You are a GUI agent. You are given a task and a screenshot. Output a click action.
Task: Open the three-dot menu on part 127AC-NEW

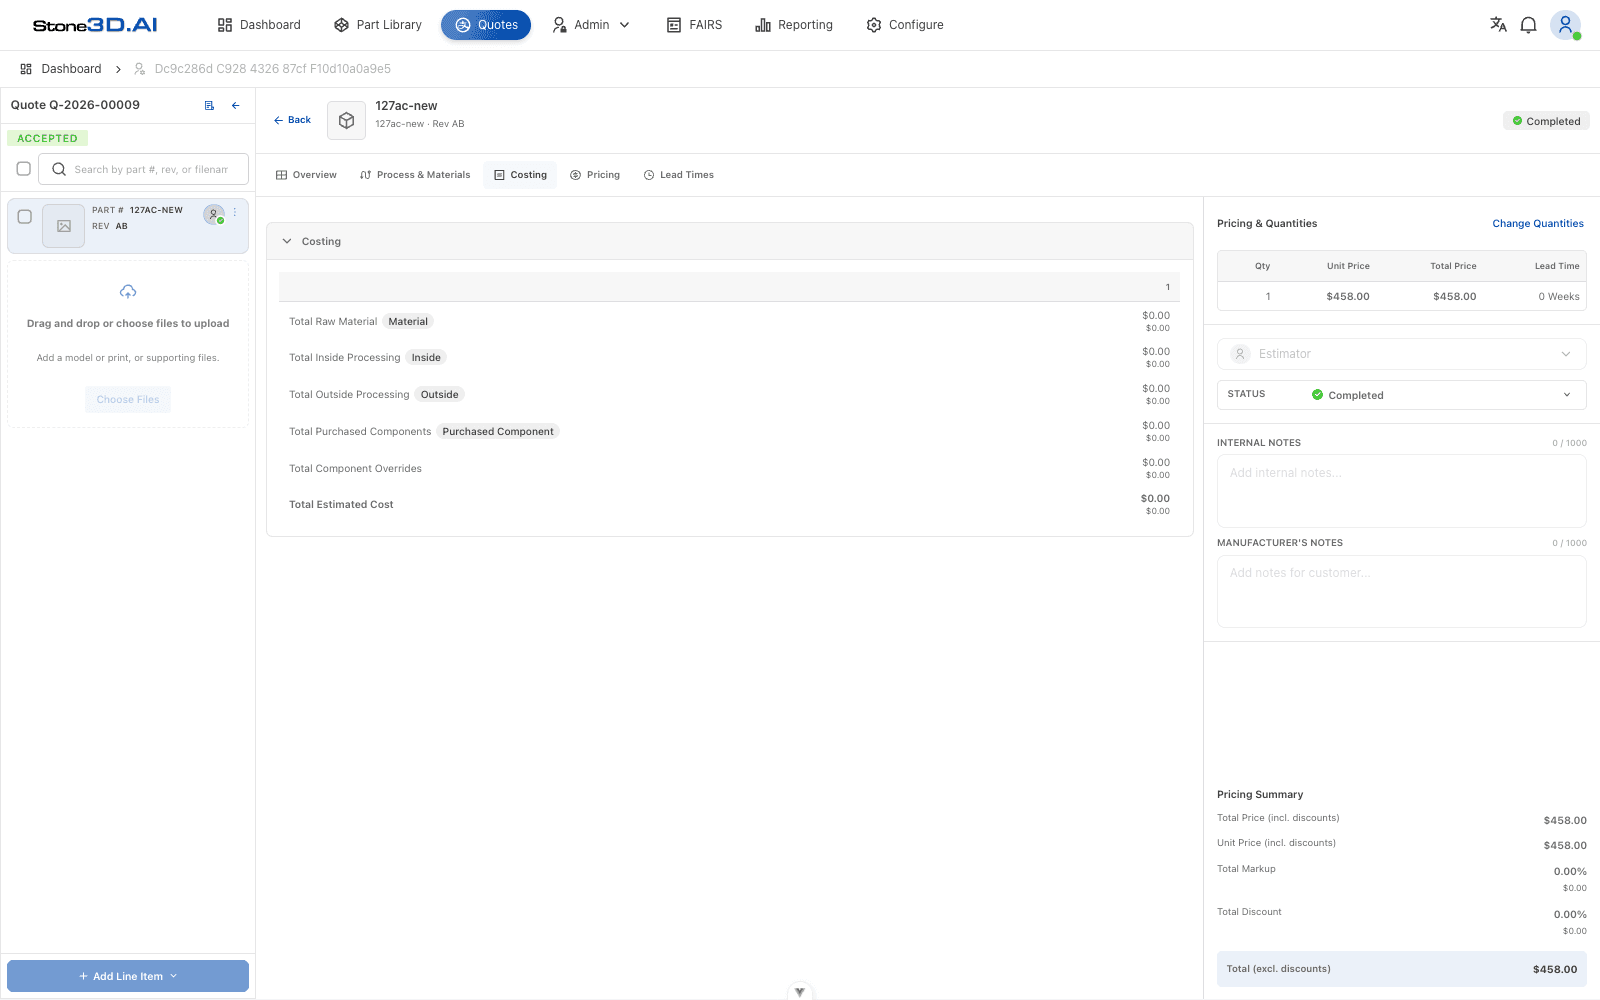[235, 212]
